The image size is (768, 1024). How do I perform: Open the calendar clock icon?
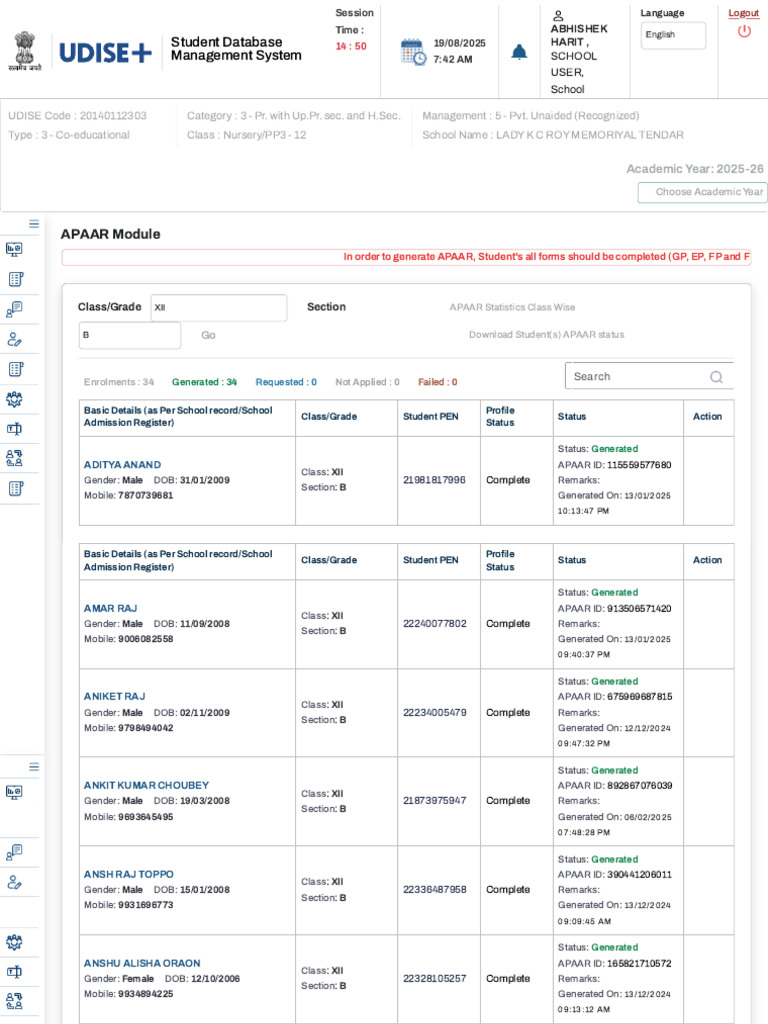(x=413, y=52)
